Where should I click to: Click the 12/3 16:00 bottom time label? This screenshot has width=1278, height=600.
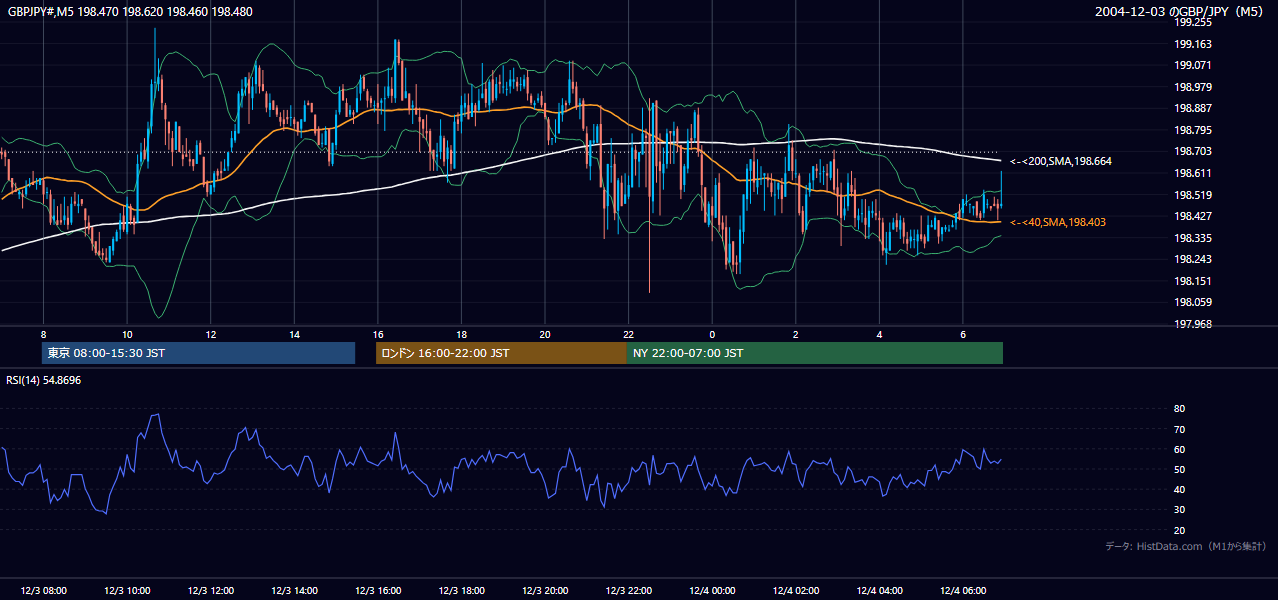click(378, 591)
